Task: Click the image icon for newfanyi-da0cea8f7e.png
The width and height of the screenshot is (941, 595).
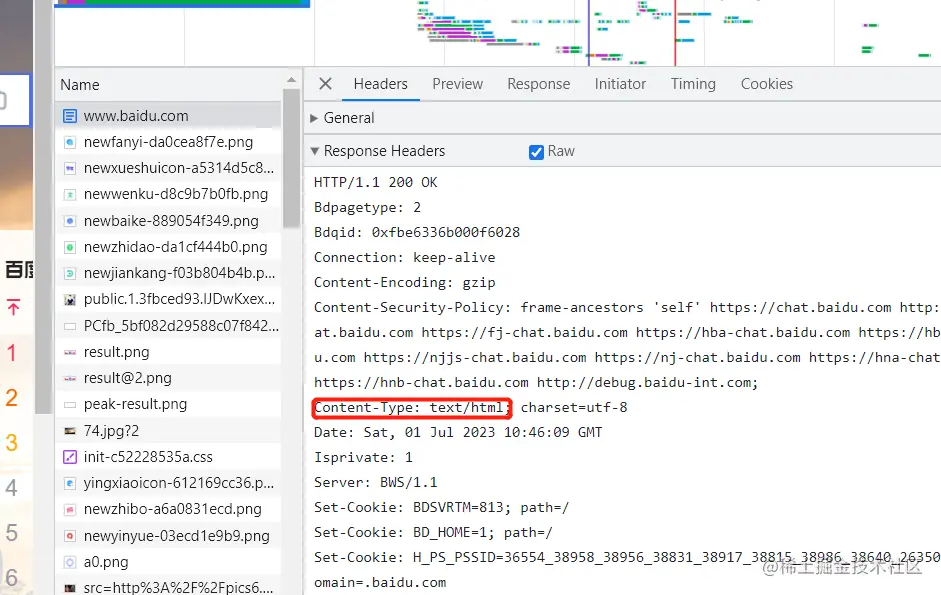Action: [x=70, y=142]
